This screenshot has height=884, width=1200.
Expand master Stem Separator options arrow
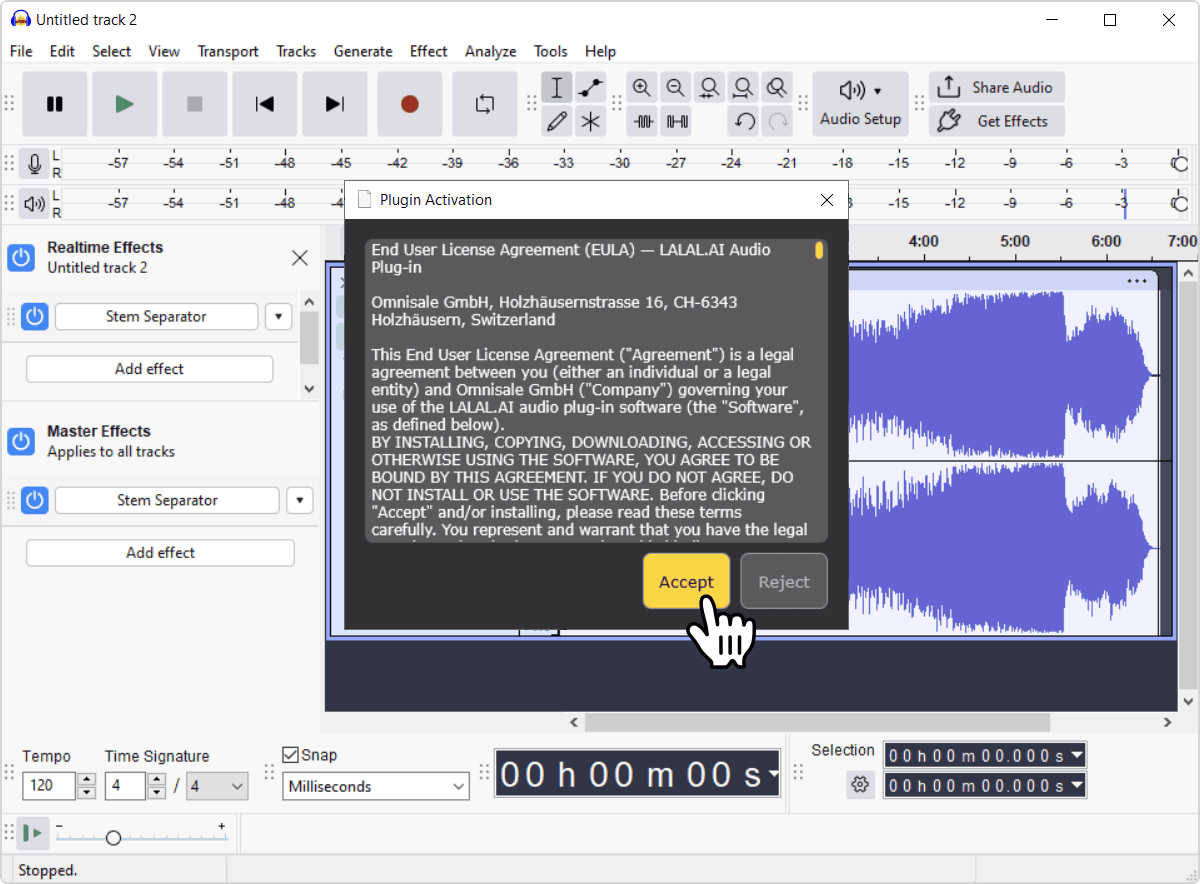point(300,500)
